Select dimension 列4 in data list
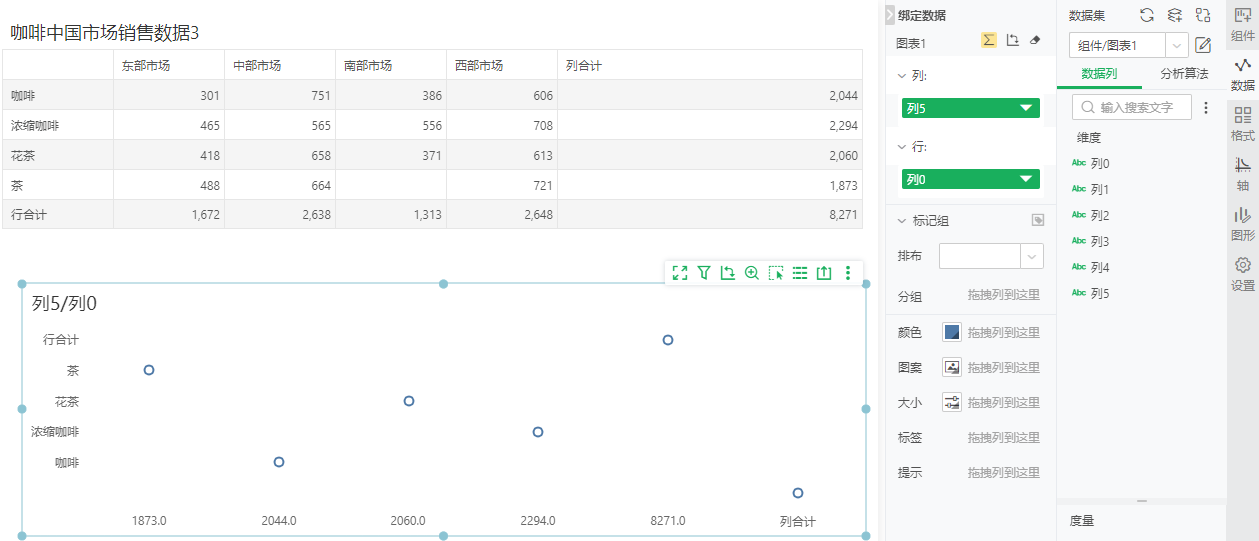This screenshot has width=1259, height=541. 1099,267
